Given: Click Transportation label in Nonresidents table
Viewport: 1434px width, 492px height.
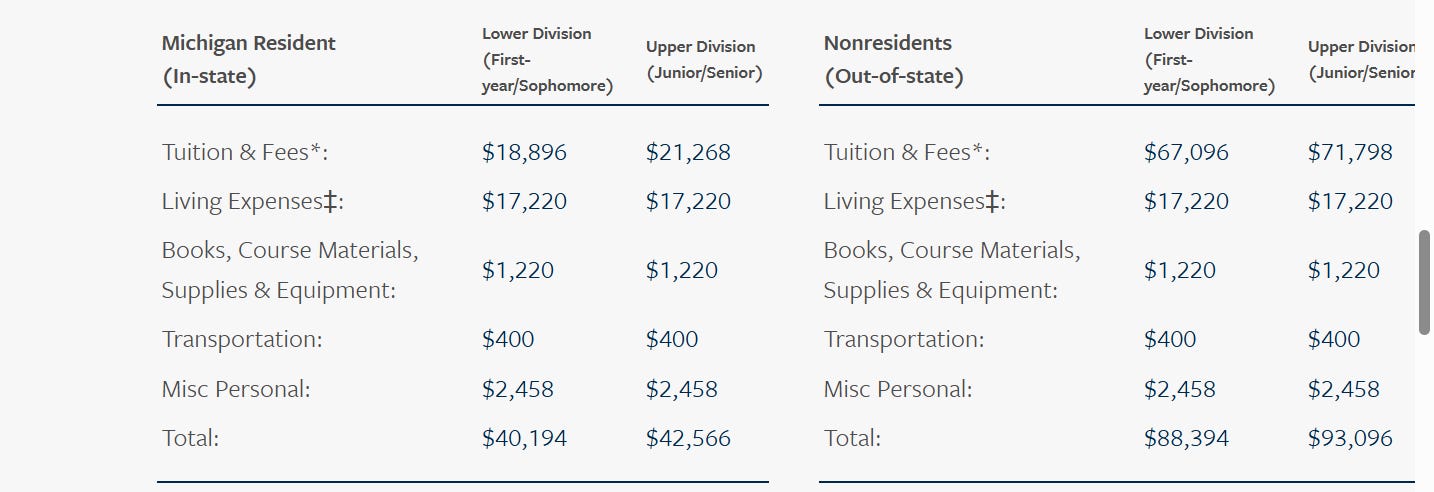Looking at the screenshot, I should point(904,339).
